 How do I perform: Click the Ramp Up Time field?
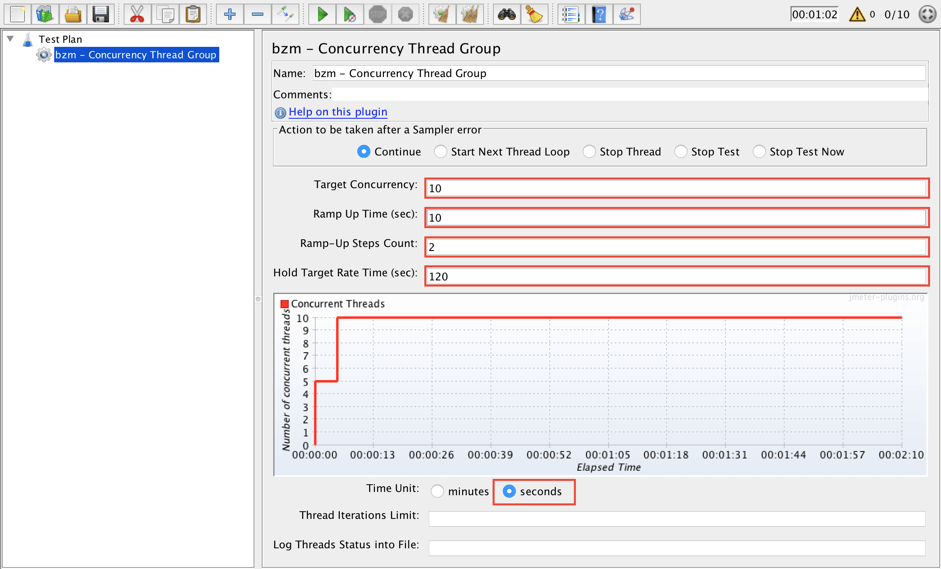click(676, 217)
